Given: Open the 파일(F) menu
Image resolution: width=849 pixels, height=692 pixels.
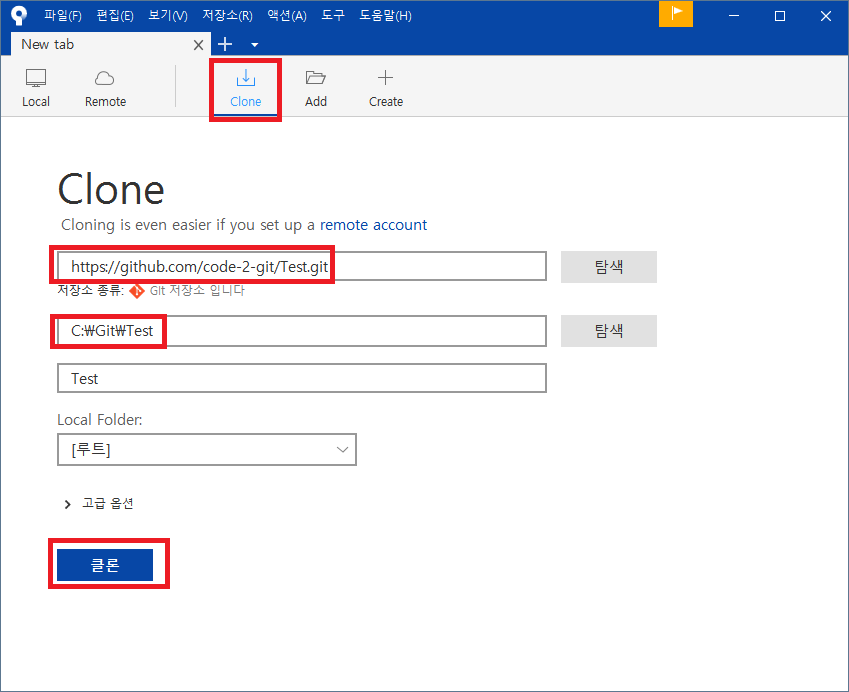Looking at the screenshot, I should (63, 15).
